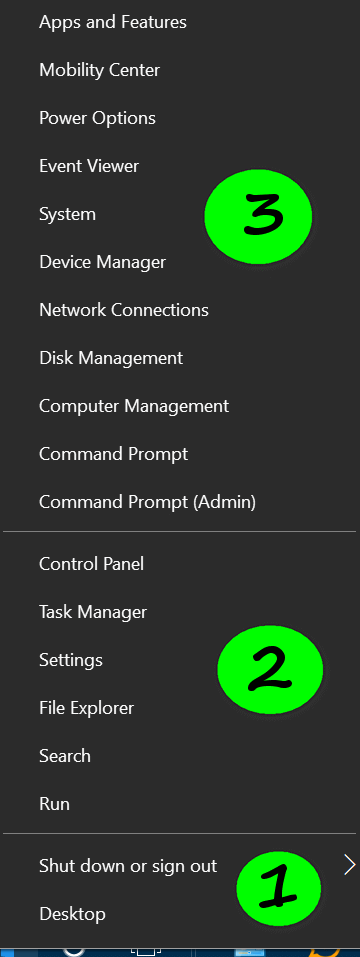360x957 pixels.
Task: Launch Disk Management
Action: [111, 358]
